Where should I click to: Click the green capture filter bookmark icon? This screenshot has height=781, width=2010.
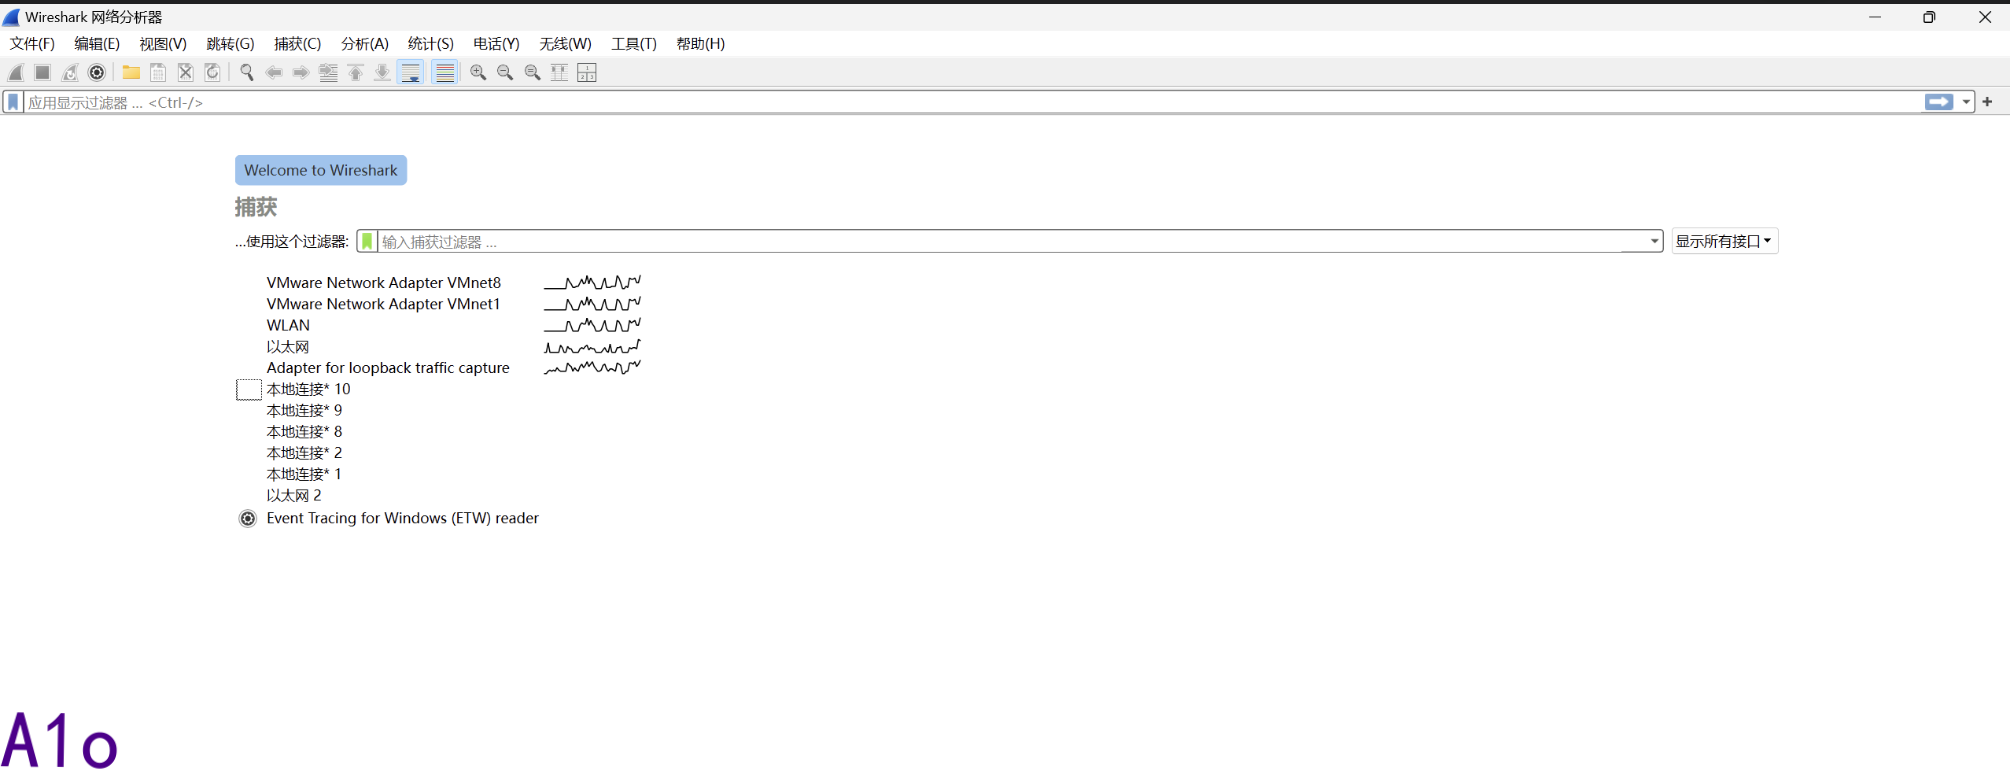(x=367, y=241)
